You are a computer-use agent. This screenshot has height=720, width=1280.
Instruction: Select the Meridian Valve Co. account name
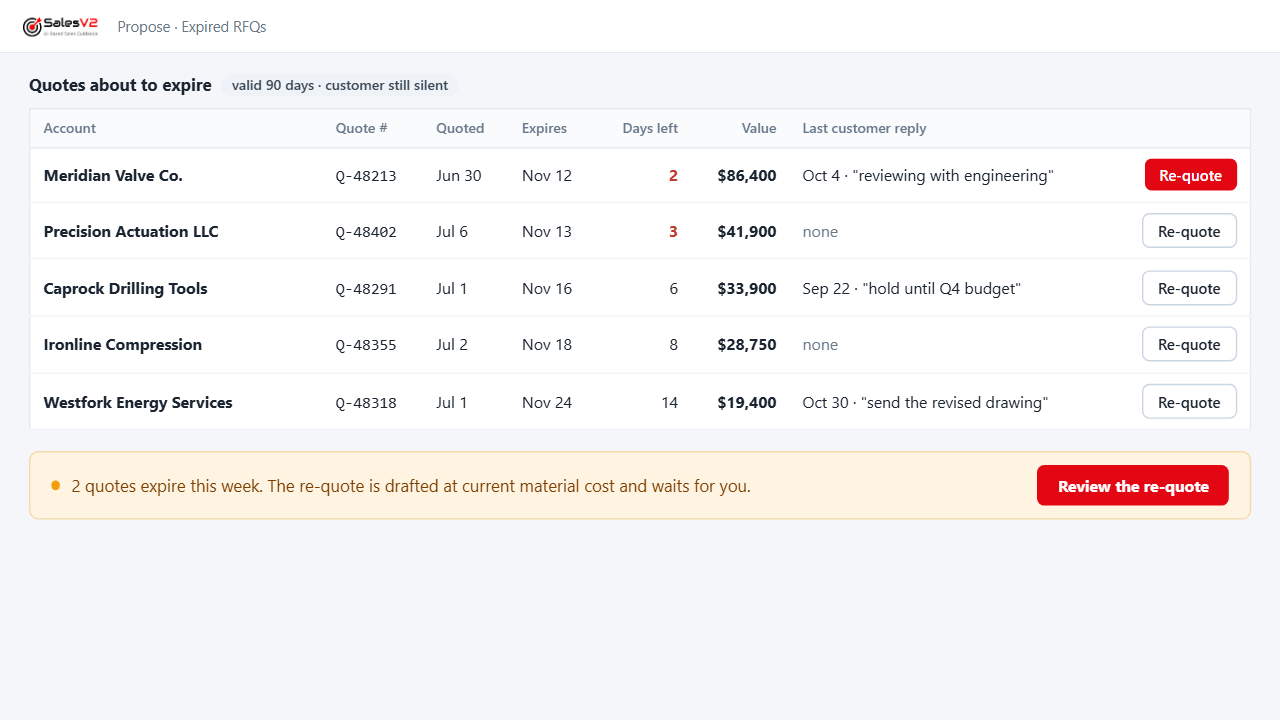click(x=113, y=175)
